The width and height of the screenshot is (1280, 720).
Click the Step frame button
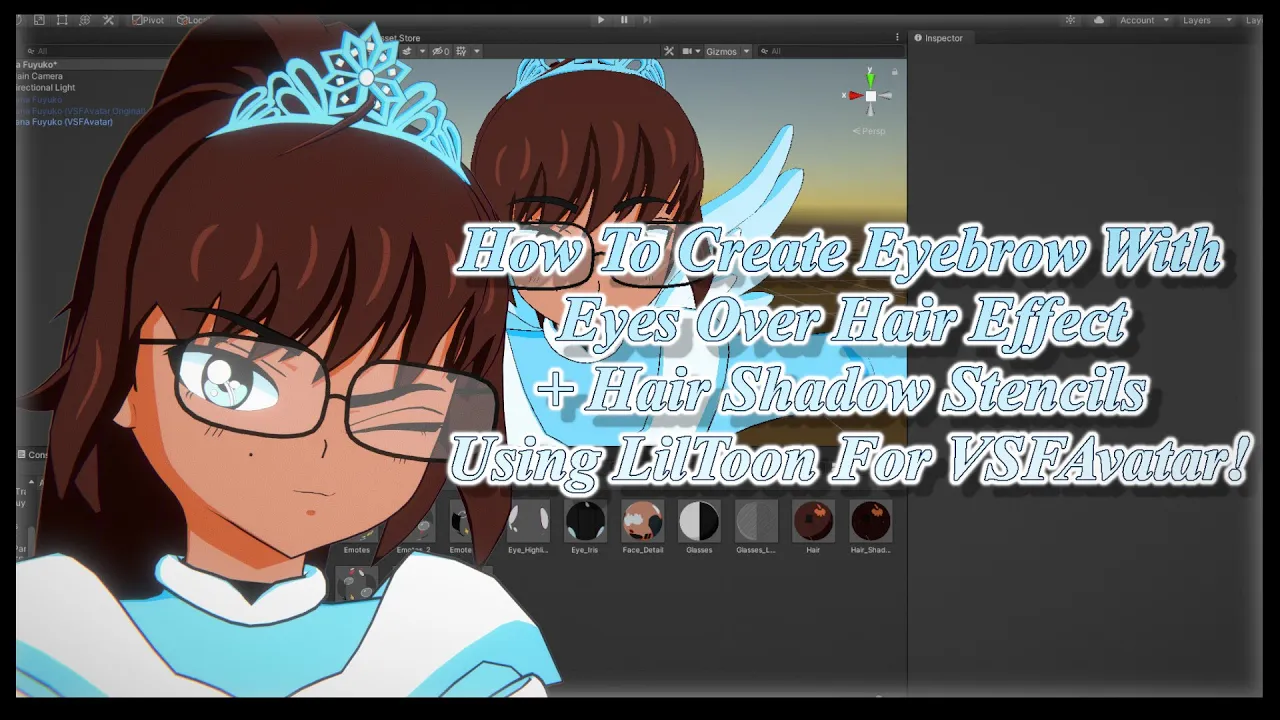coord(647,20)
